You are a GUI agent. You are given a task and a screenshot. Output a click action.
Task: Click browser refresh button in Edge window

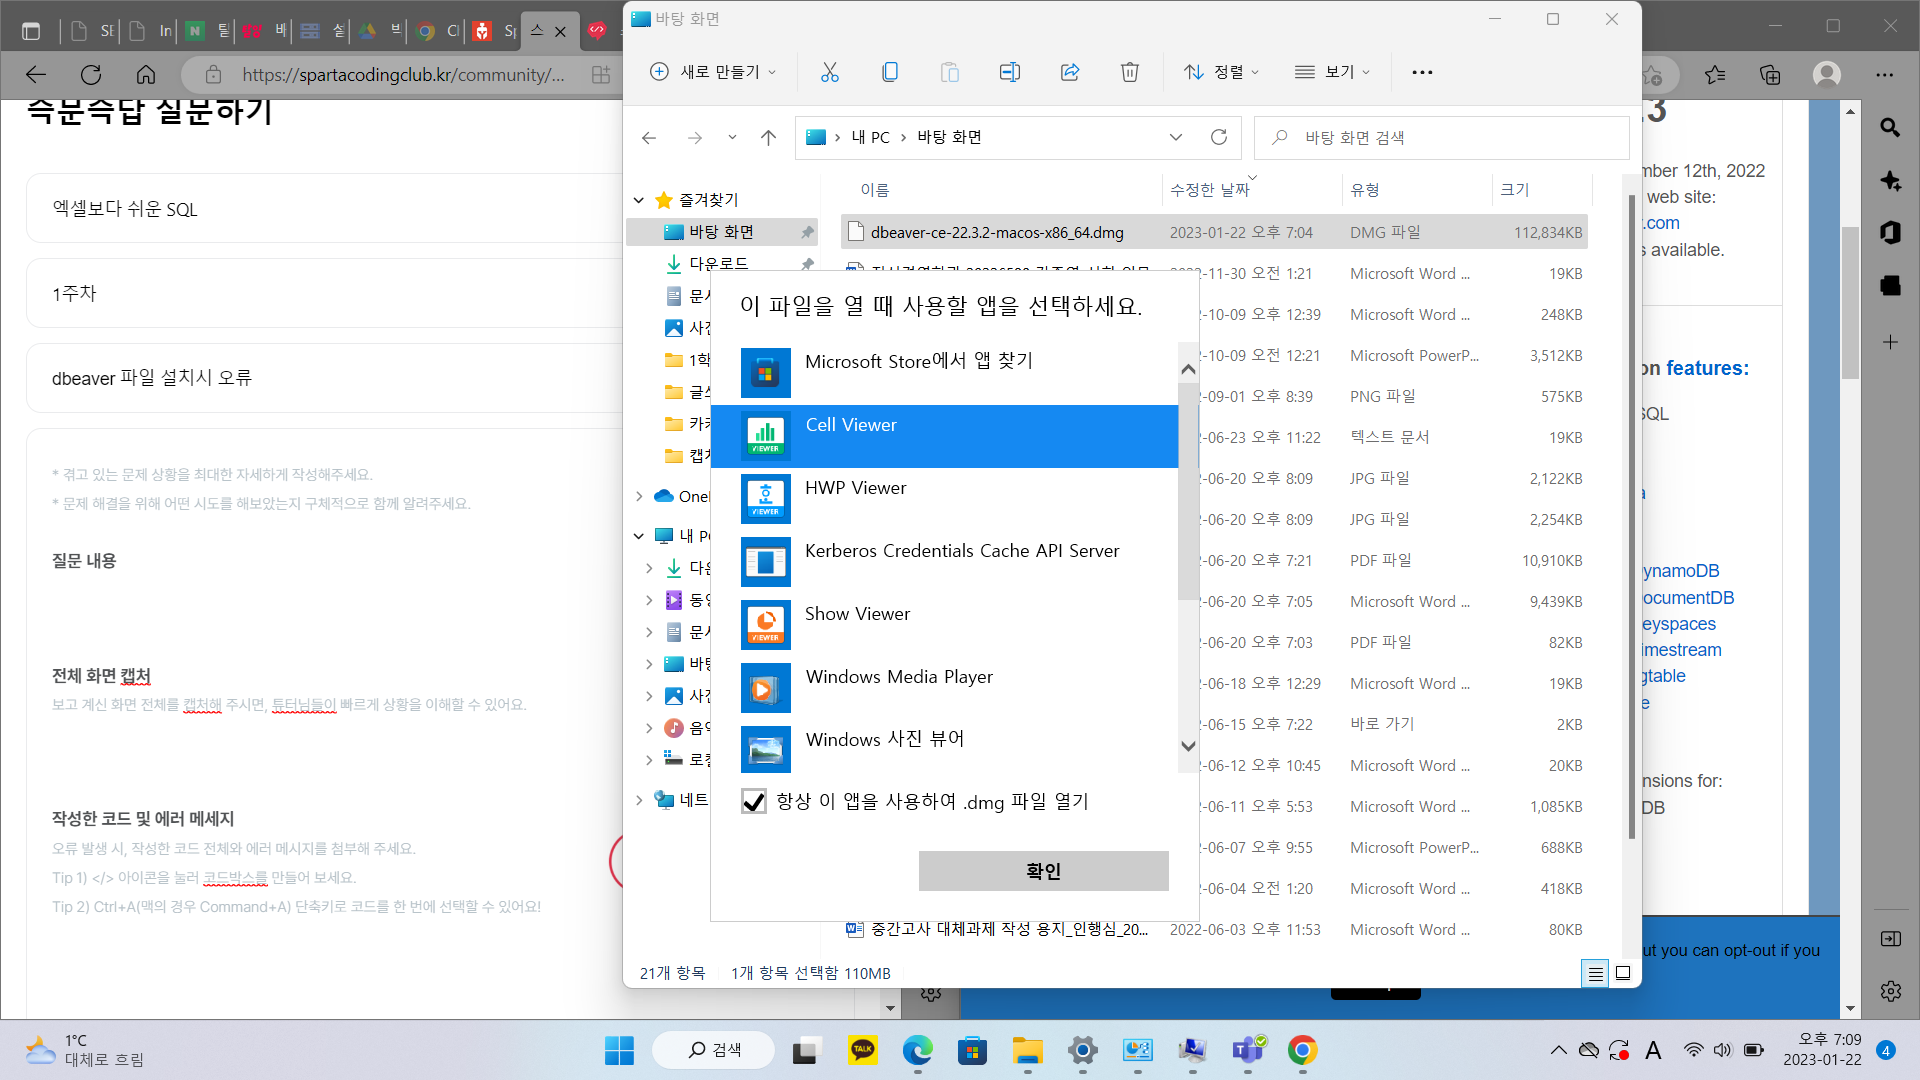point(91,75)
